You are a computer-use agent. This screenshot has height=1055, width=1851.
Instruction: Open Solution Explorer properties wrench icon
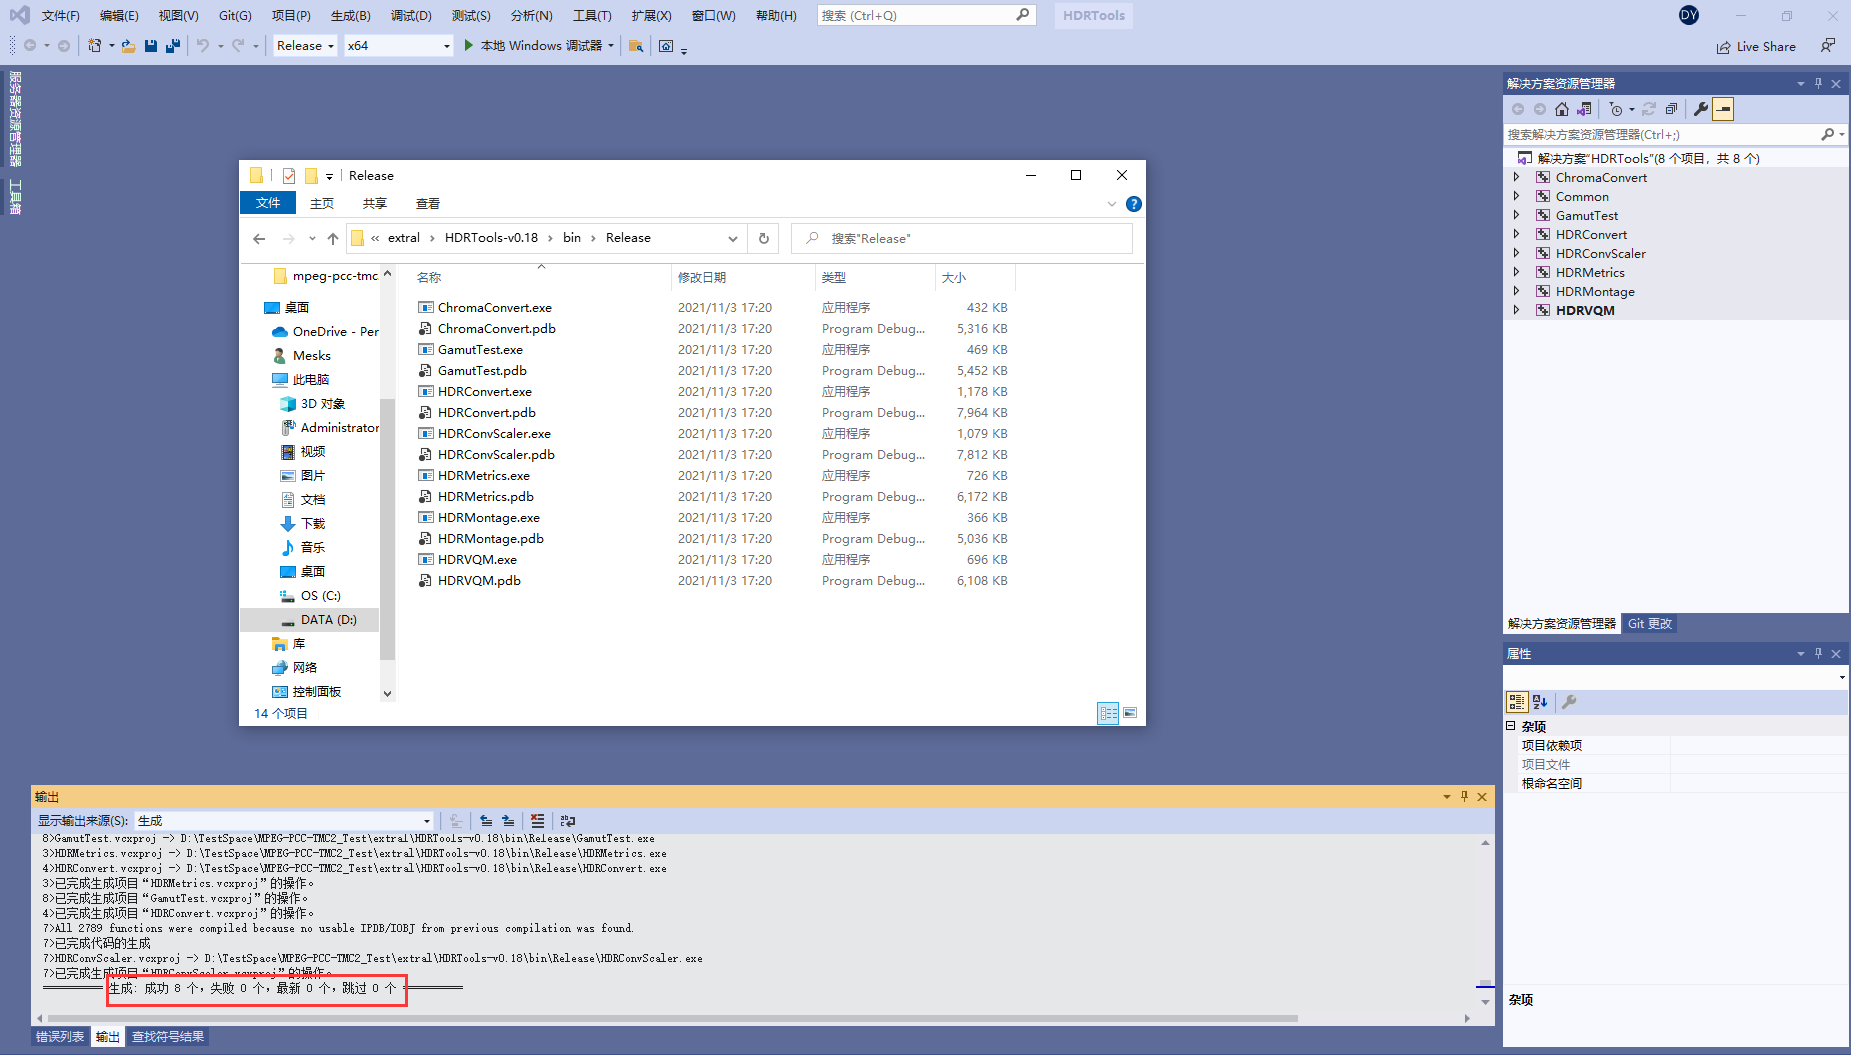click(x=1701, y=109)
